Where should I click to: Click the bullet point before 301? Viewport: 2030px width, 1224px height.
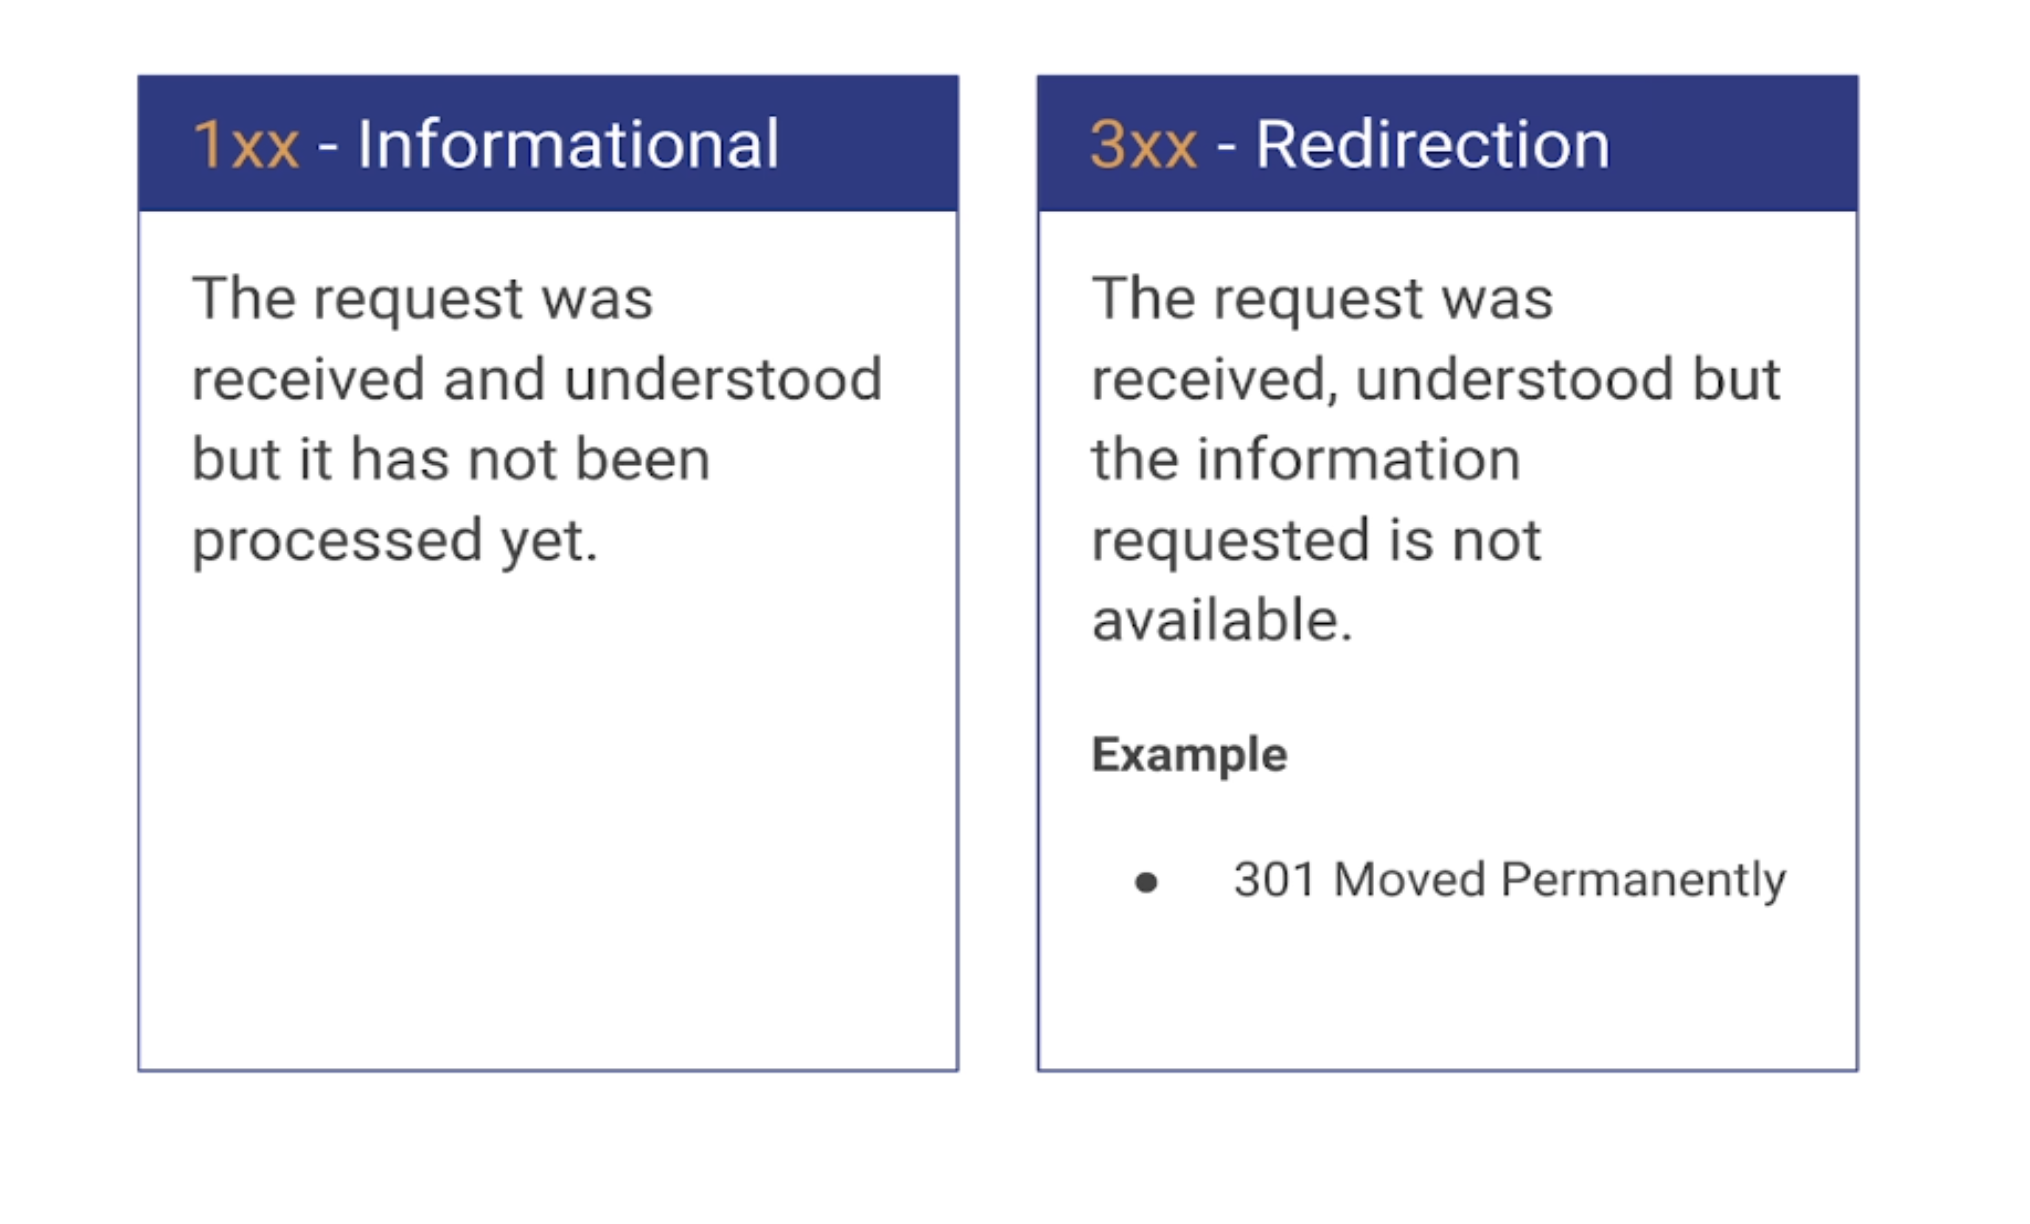pyautogui.click(x=1146, y=882)
